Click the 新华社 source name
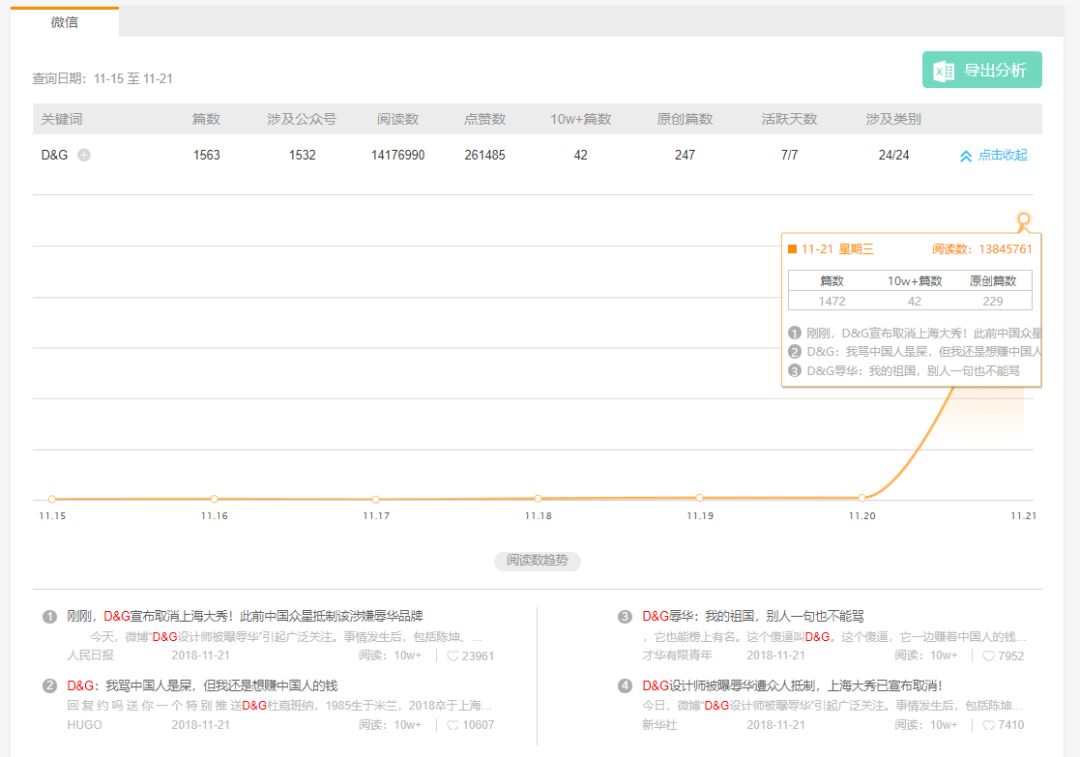The width and height of the screenshot is (1080, 757). pyautogui.click(x=660, y=725)
